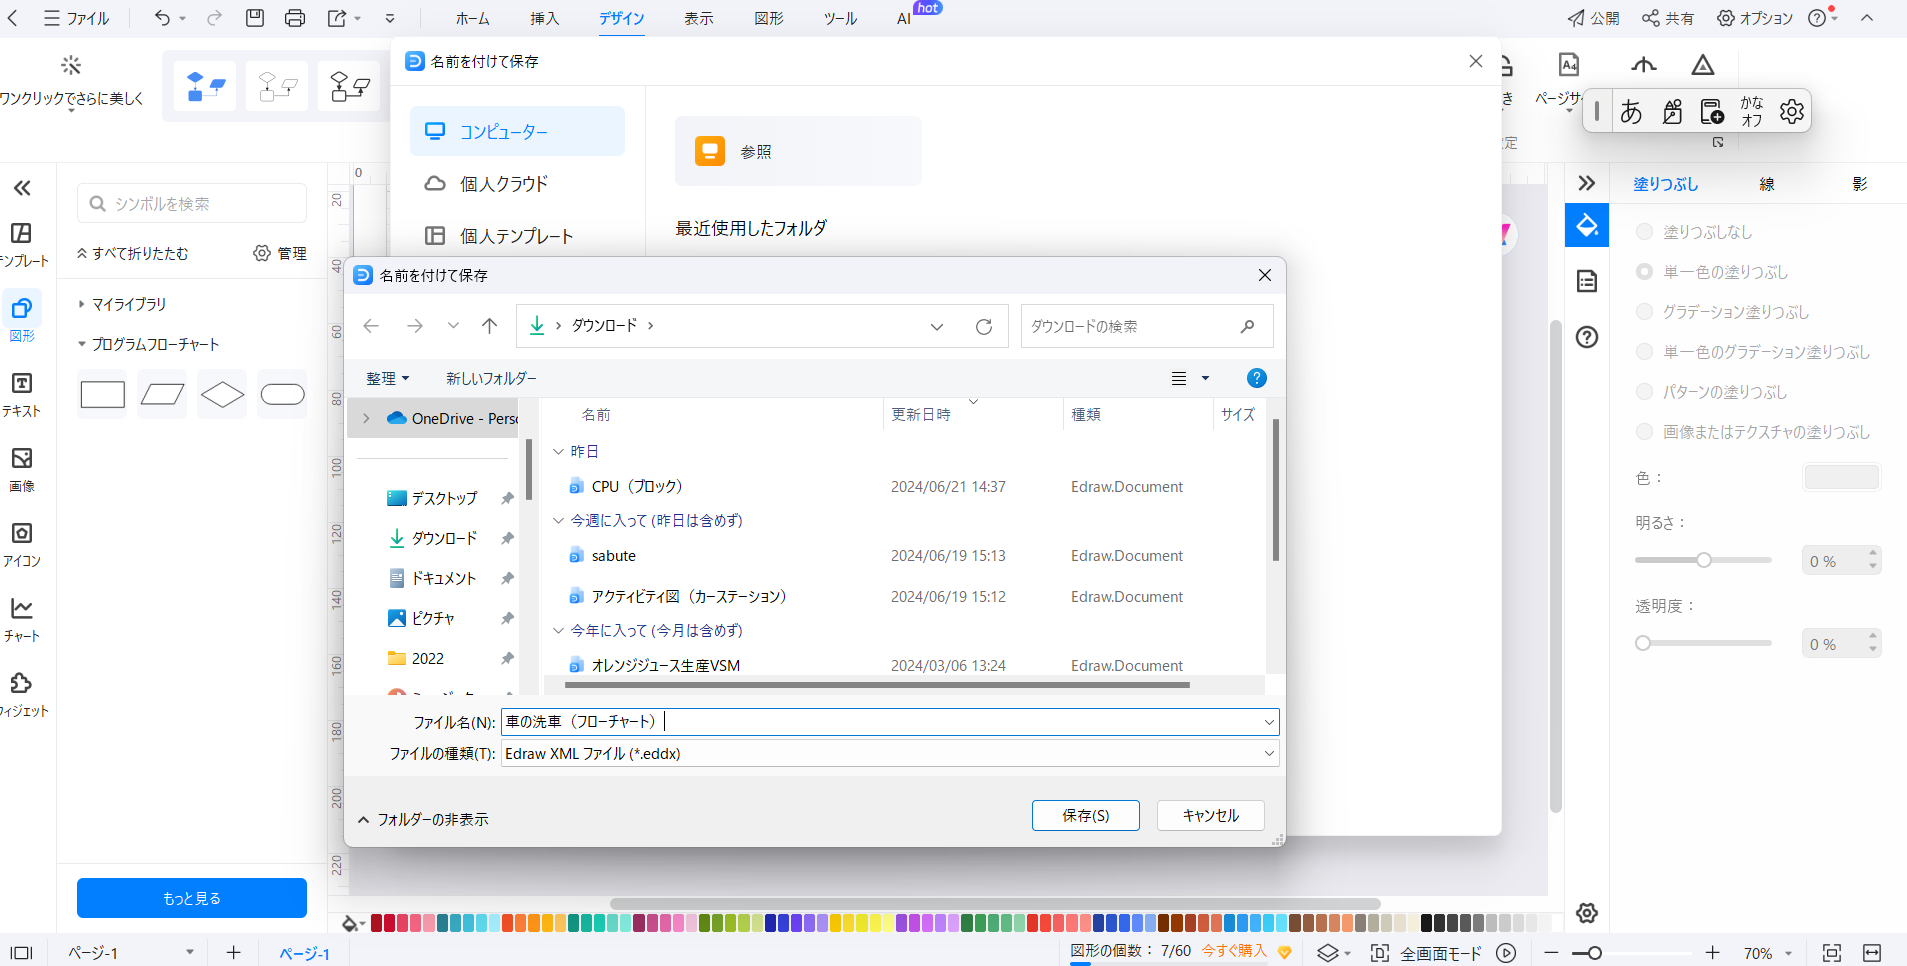Open the page properties panel icon
Screen dimensions: 1907x966
1587,281
